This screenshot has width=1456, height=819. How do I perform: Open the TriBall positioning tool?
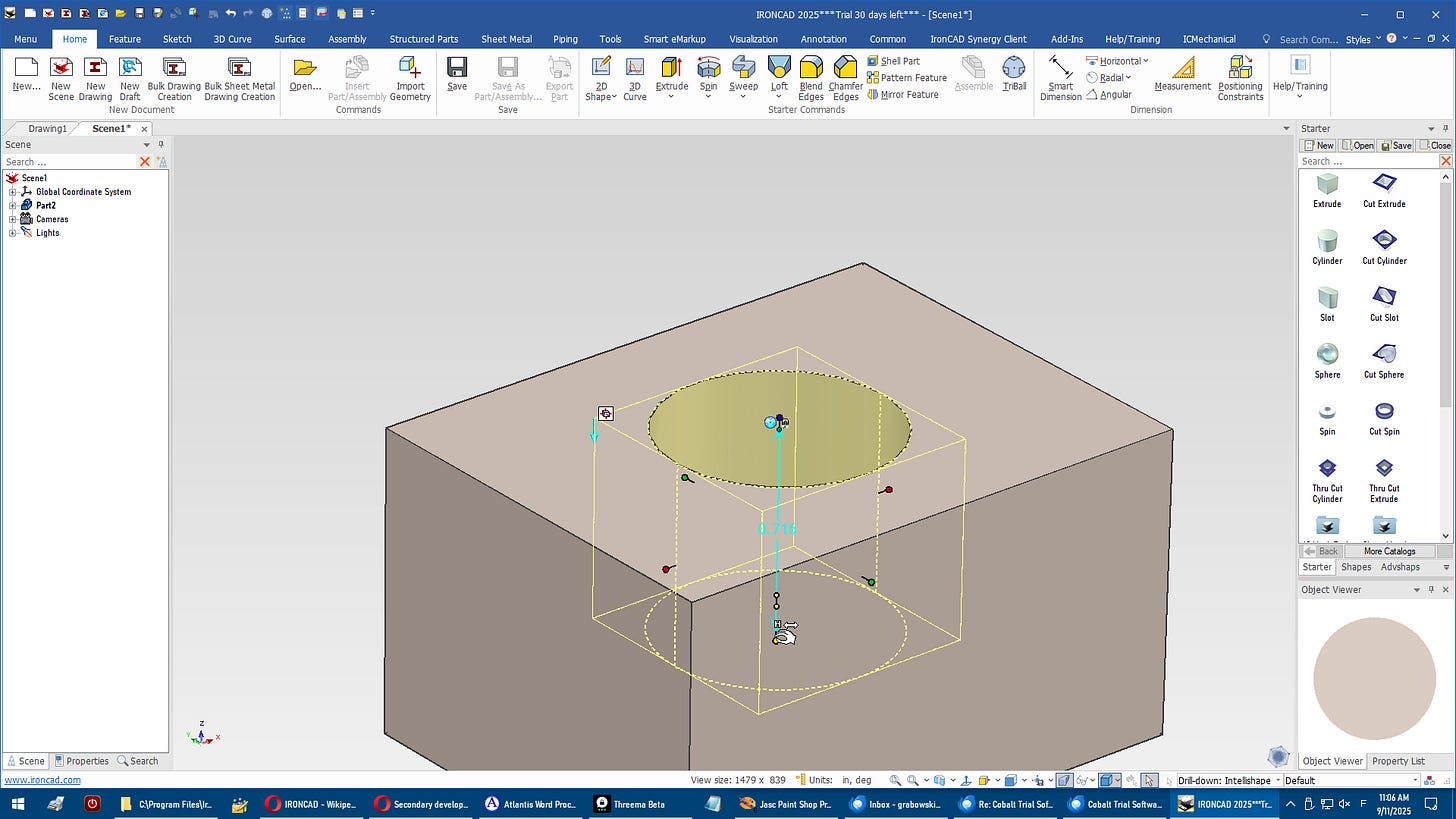click(1013, 77)
